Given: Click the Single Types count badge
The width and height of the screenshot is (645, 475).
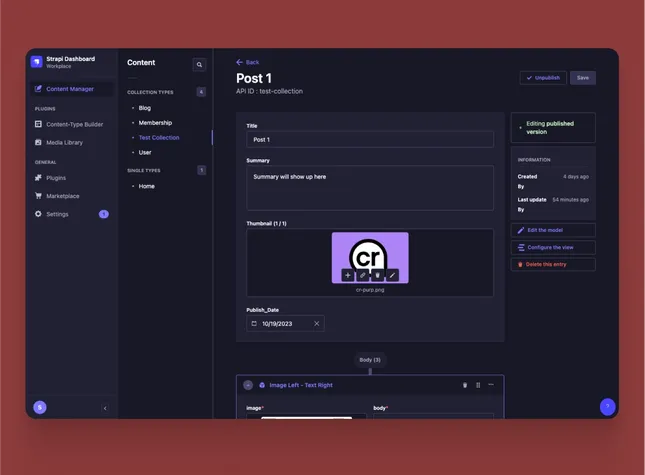Looking at the screenshot, I should pyautogui.click(x=202, y=170).
